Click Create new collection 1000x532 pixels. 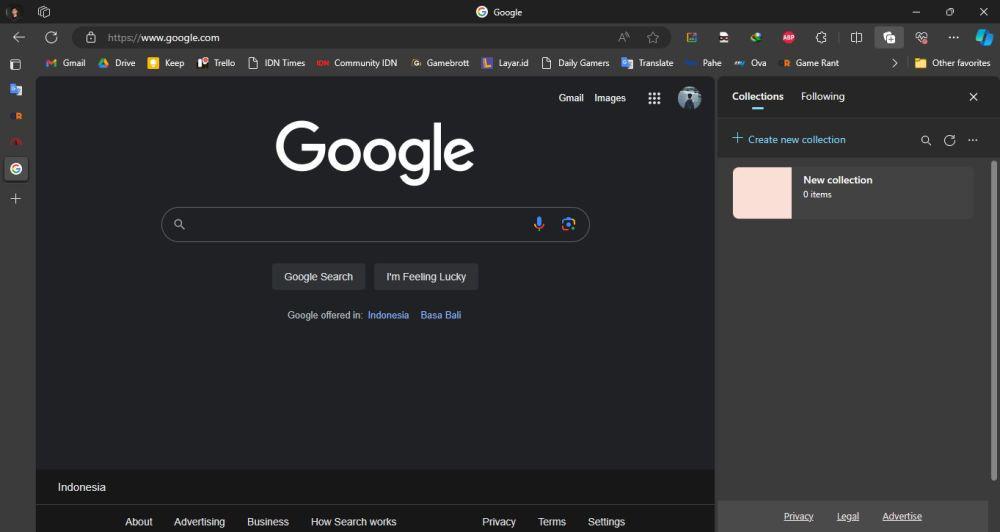coord(789,139)
